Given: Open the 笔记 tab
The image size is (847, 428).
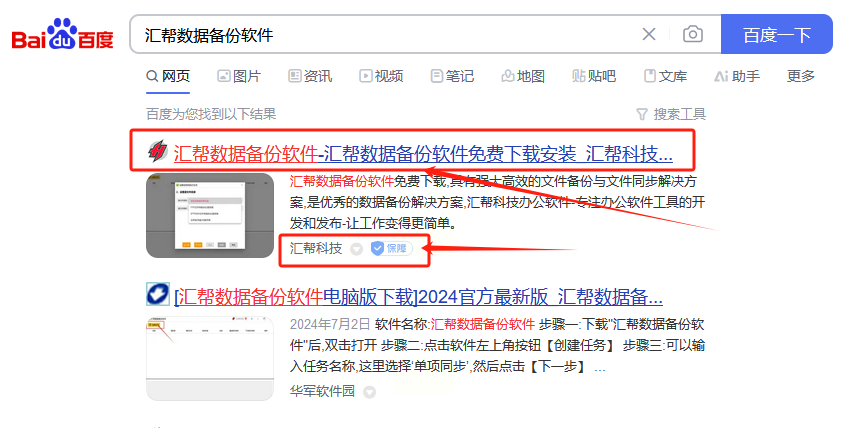Looking at the screenshot, I should pyautogui.click(x=452, y=76).
